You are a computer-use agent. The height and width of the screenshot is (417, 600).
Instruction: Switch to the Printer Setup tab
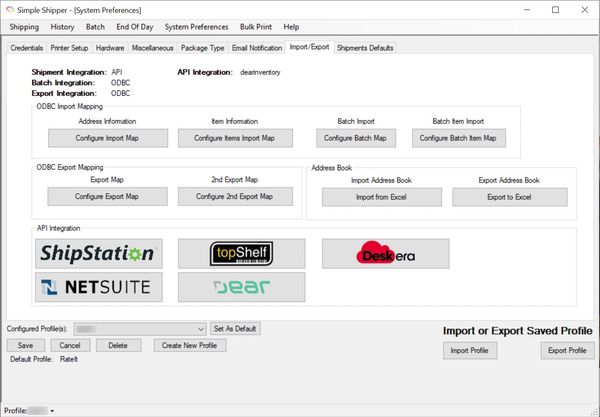[x=71, y=47]
